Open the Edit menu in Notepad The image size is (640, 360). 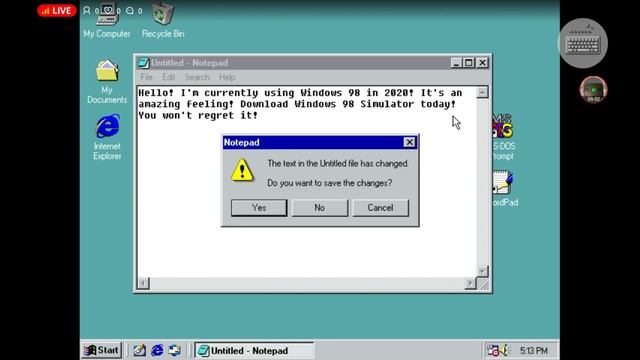point(168,77)
